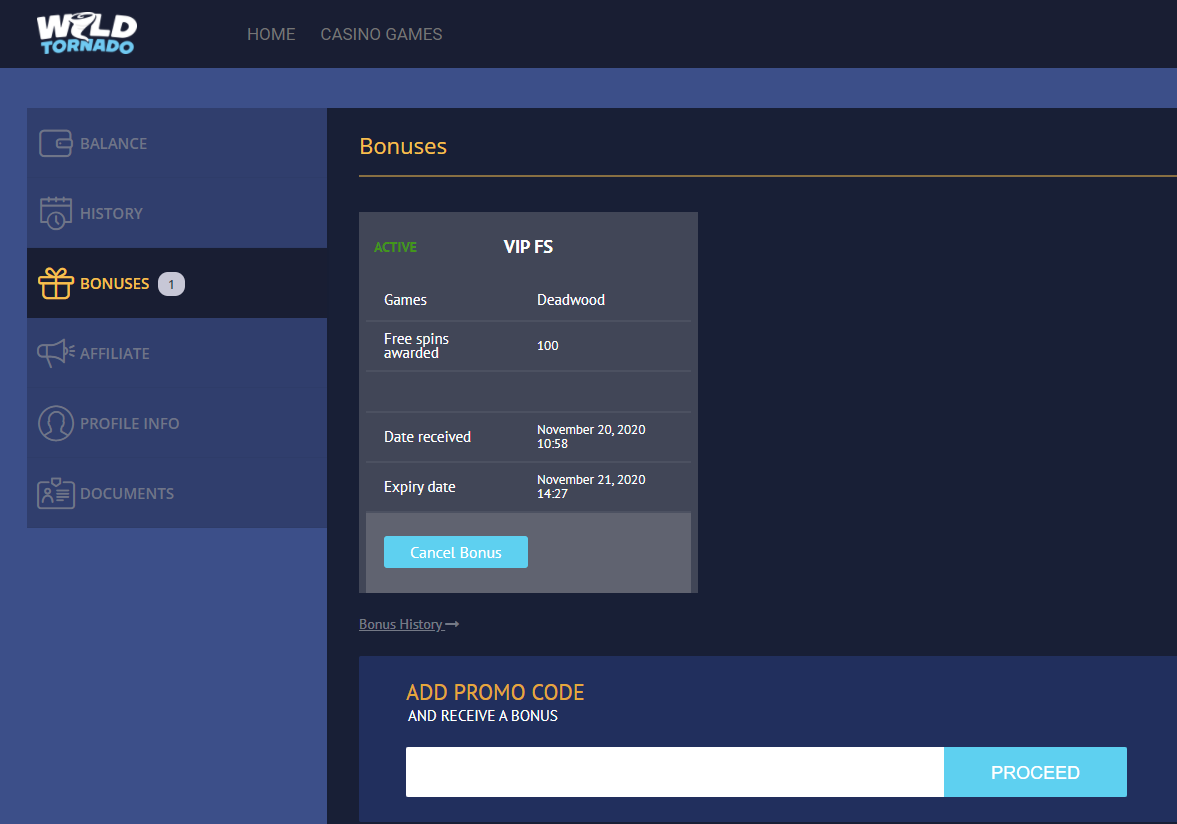The image size is (1177, 824).
Task: Click the Wild Tornado logo
Action: [x=86, y=34]
